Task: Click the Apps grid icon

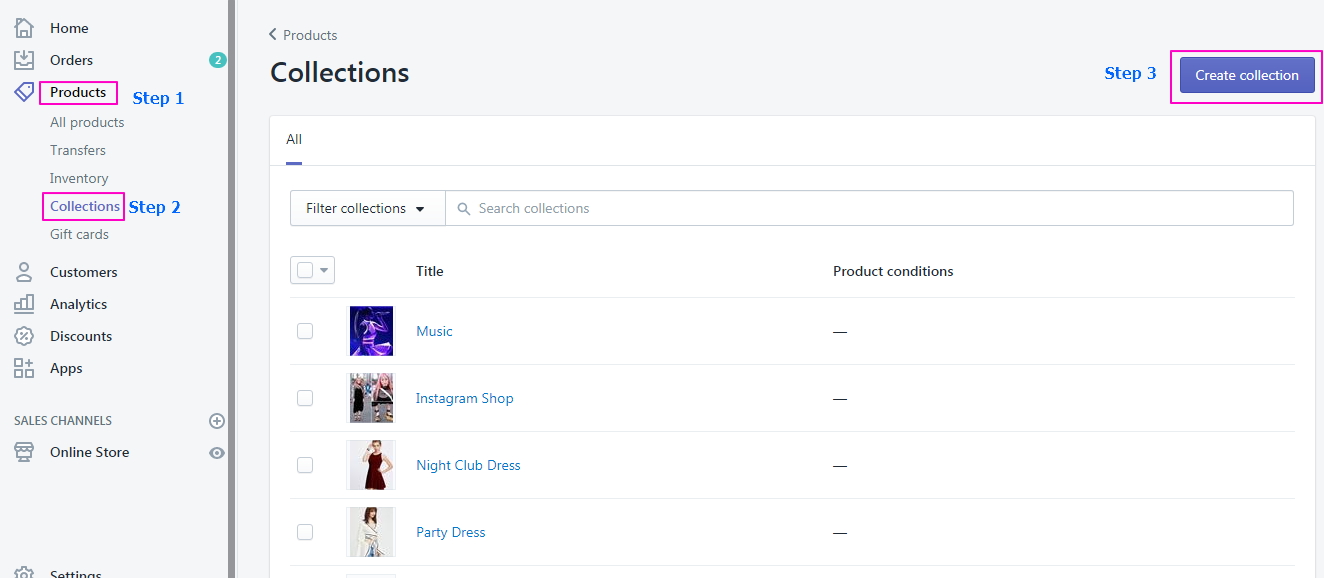Action: tap(24, 368)
